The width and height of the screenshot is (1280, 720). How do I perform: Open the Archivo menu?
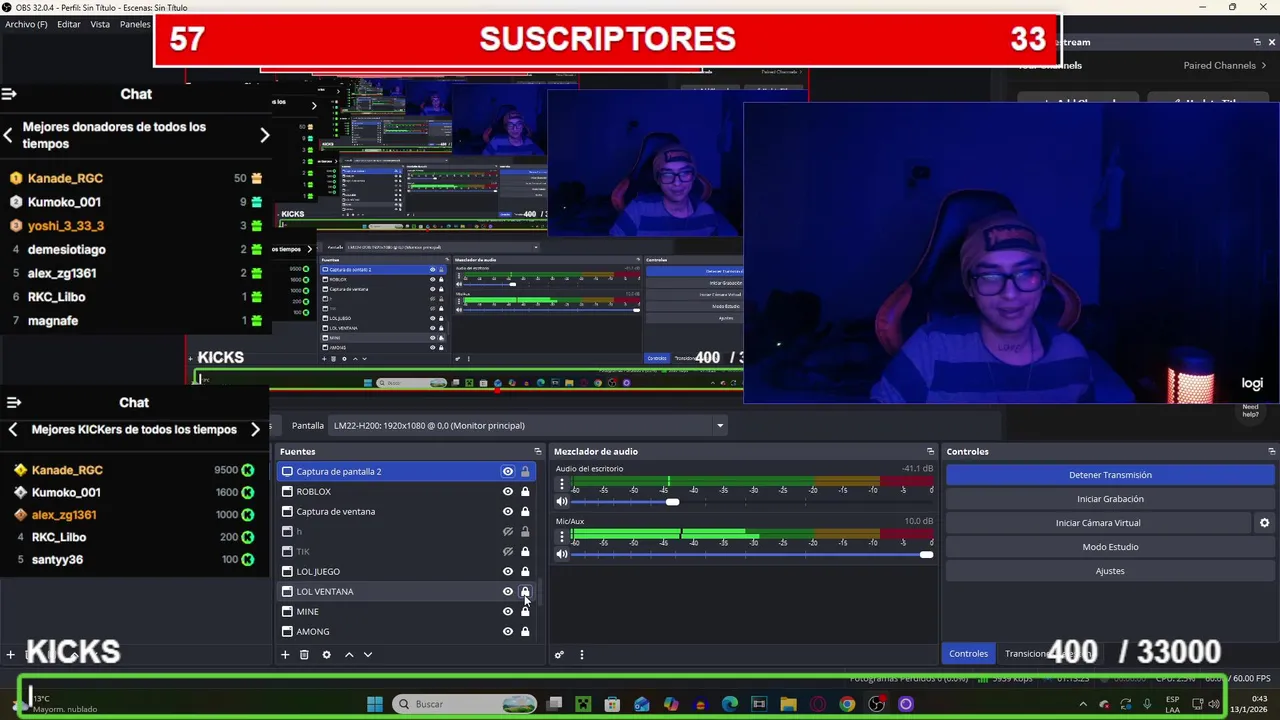tap(26, 24)
